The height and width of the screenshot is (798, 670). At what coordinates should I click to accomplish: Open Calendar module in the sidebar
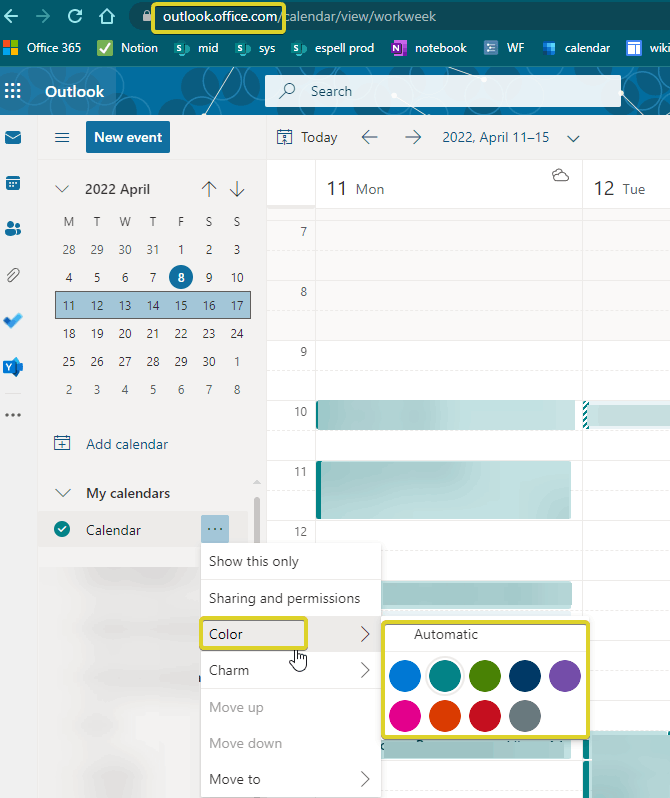[x=13, y=183]
